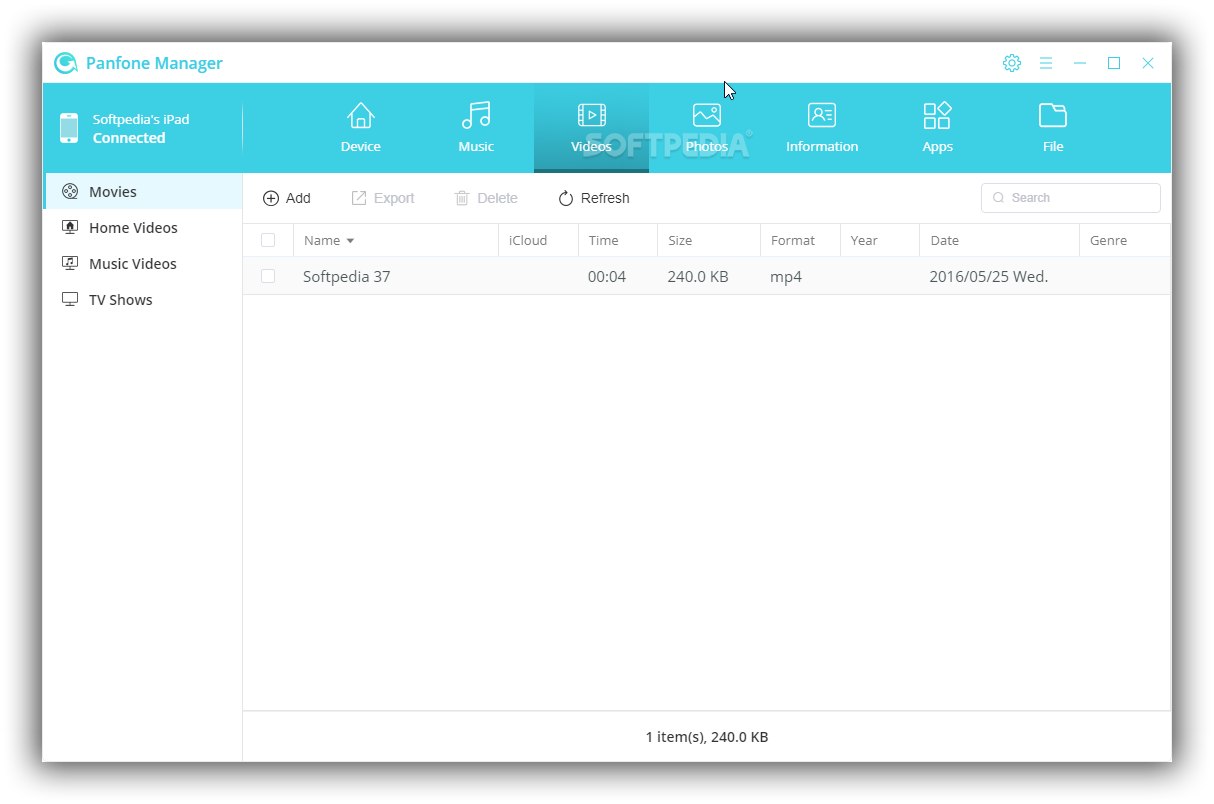Open the Apps tab
The height and width of the screenshot is (804, 1214).
937,128
